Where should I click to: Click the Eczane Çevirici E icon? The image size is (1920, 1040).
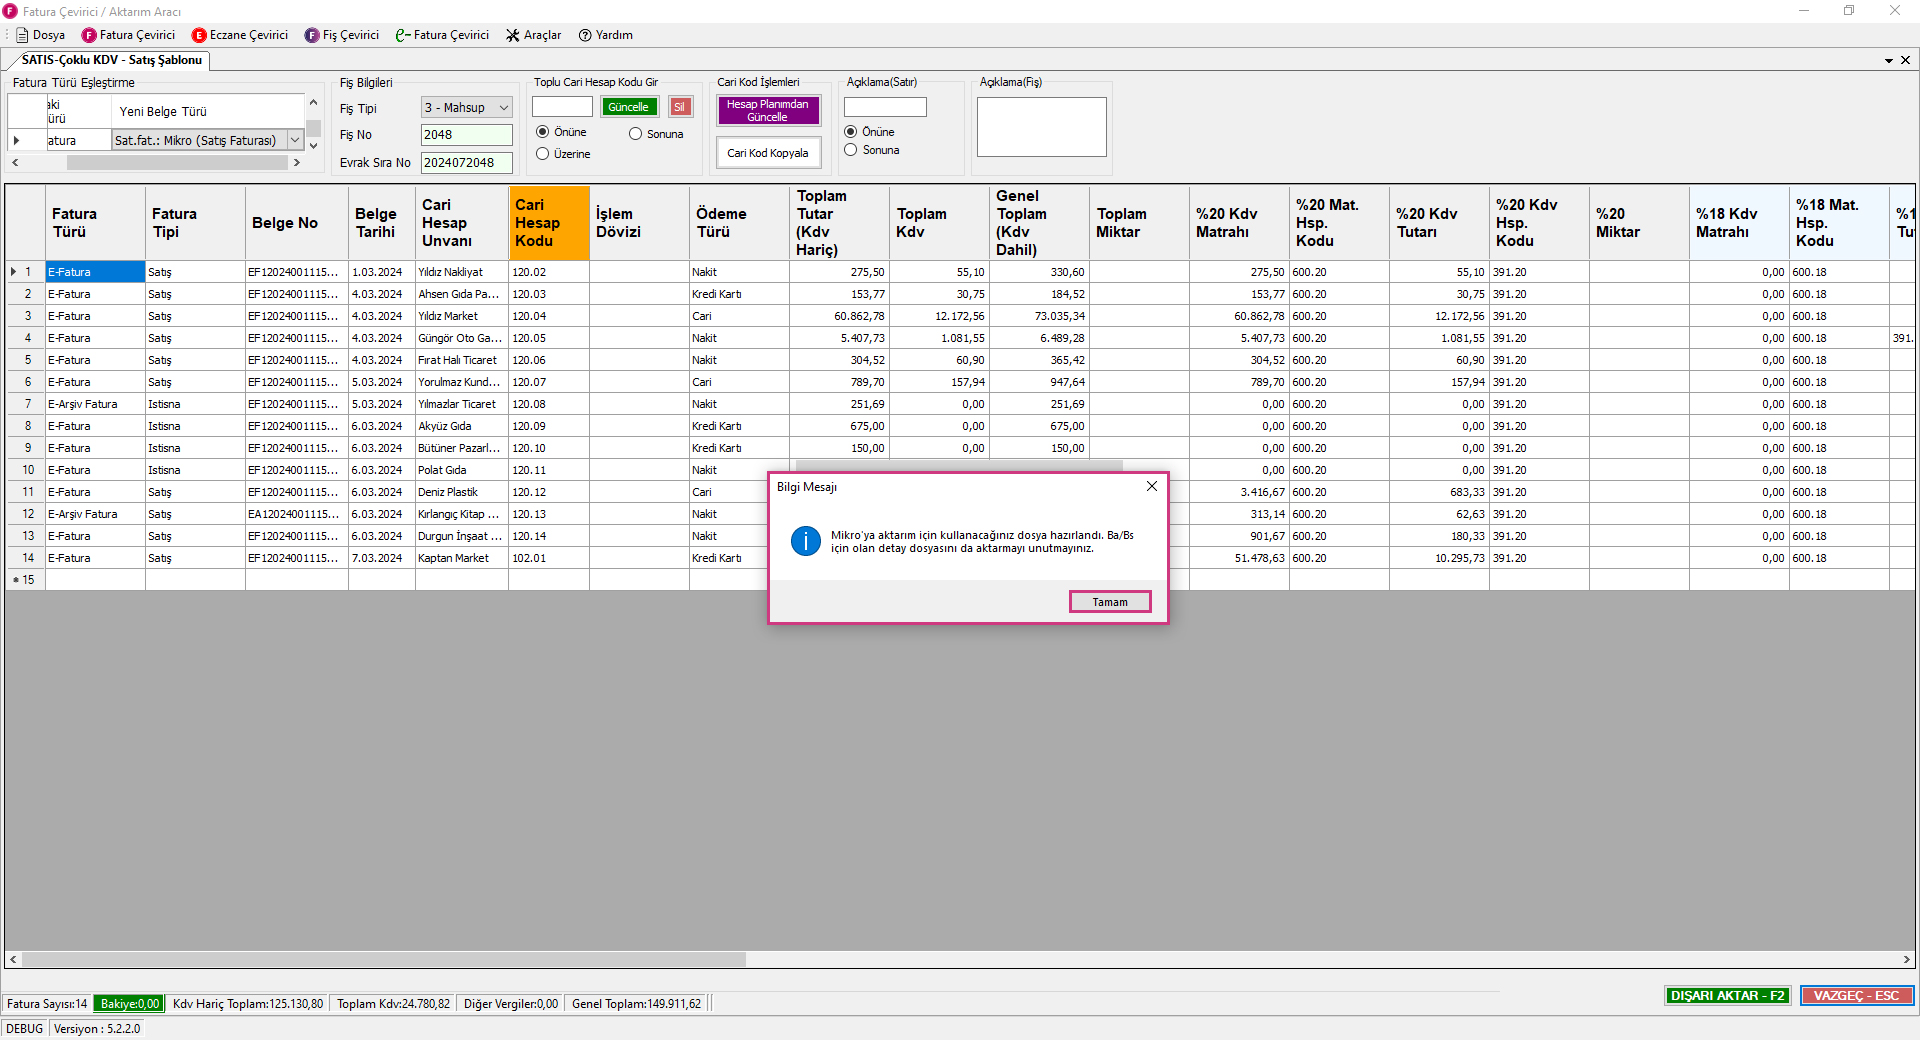point(199,35)
